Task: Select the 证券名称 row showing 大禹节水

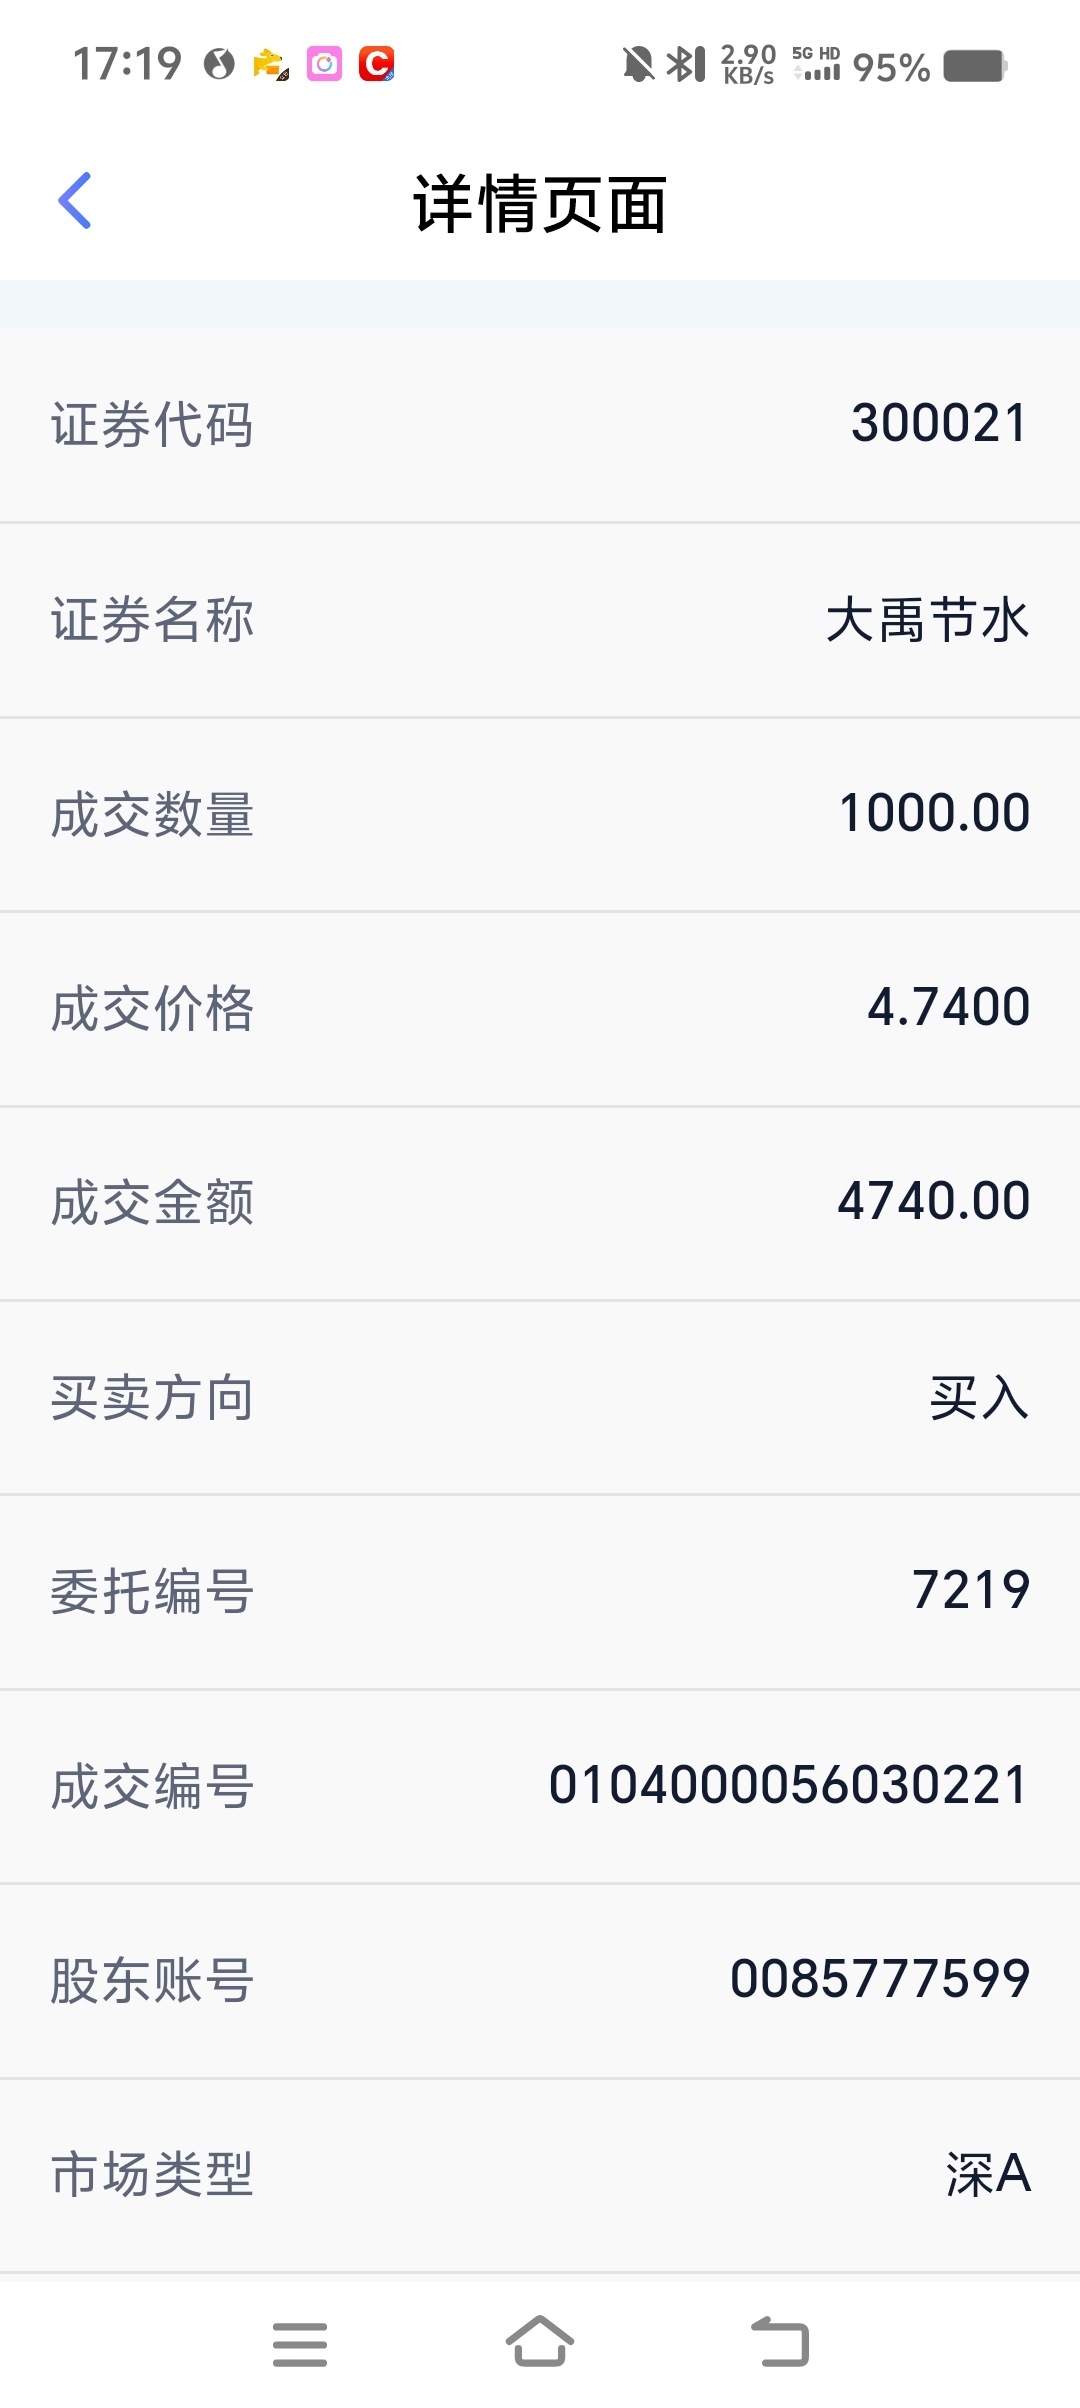Action: [540, 620]
